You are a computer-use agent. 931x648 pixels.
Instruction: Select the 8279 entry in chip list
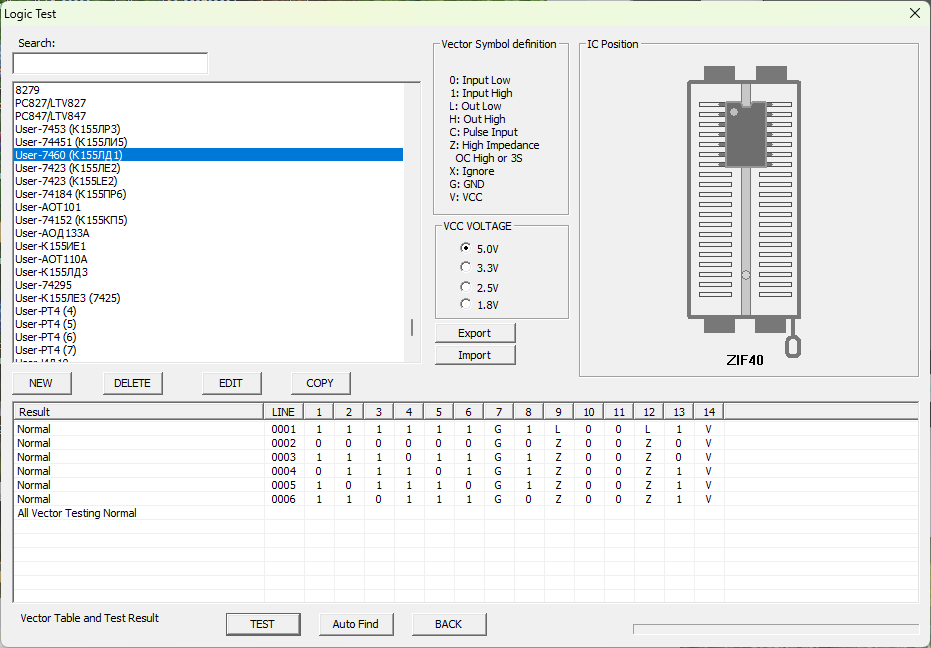[x=28, y=90]
